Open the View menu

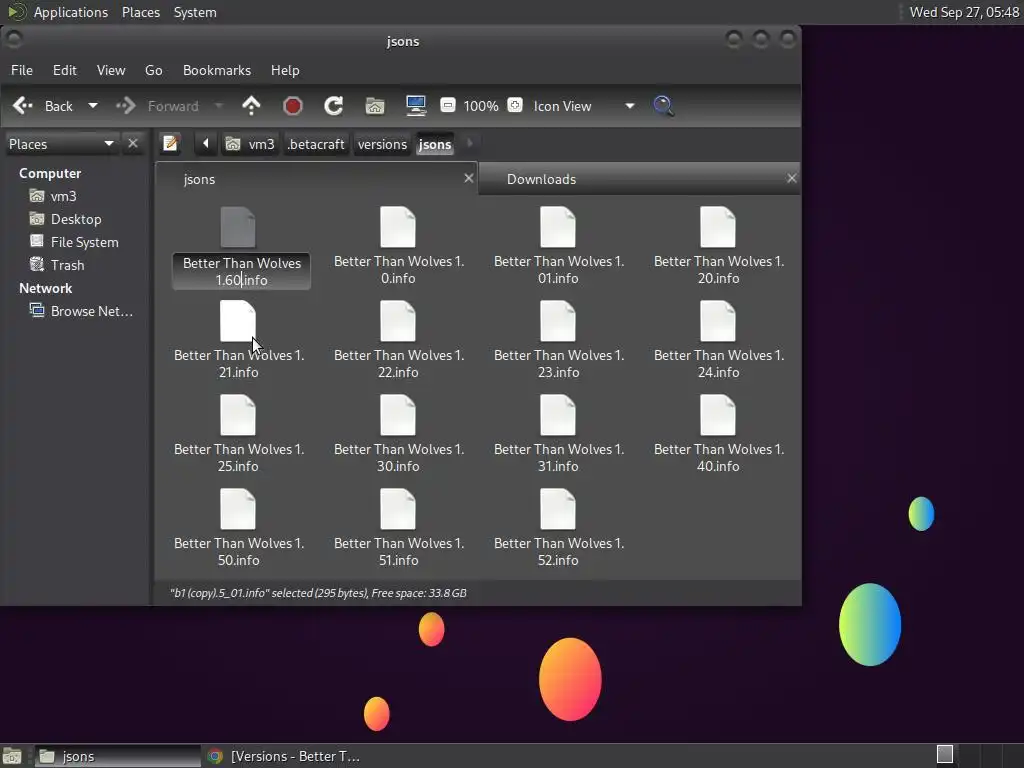[x=111, y=70]
